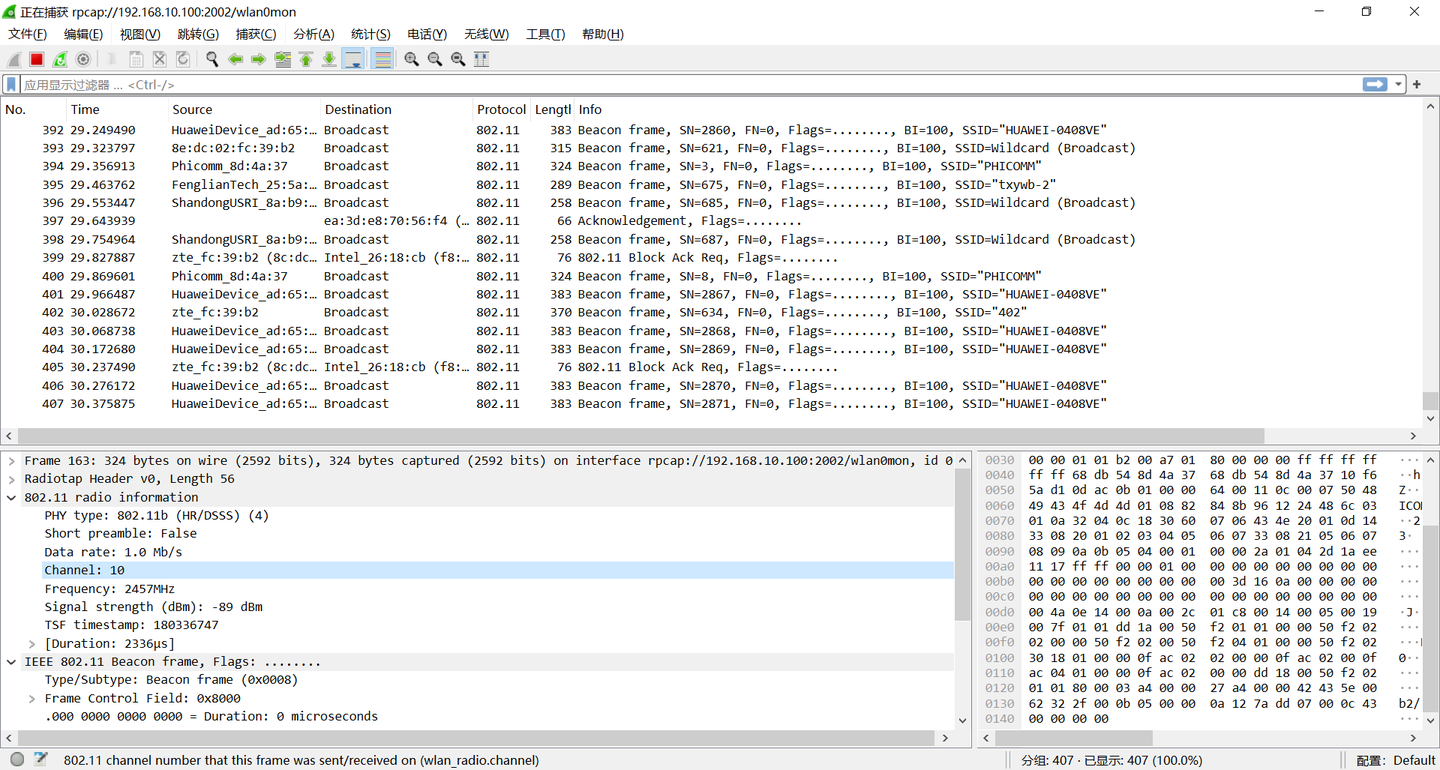Click the display filter bookmark icon
The image size is (1440, 770).
coord(12,85)
